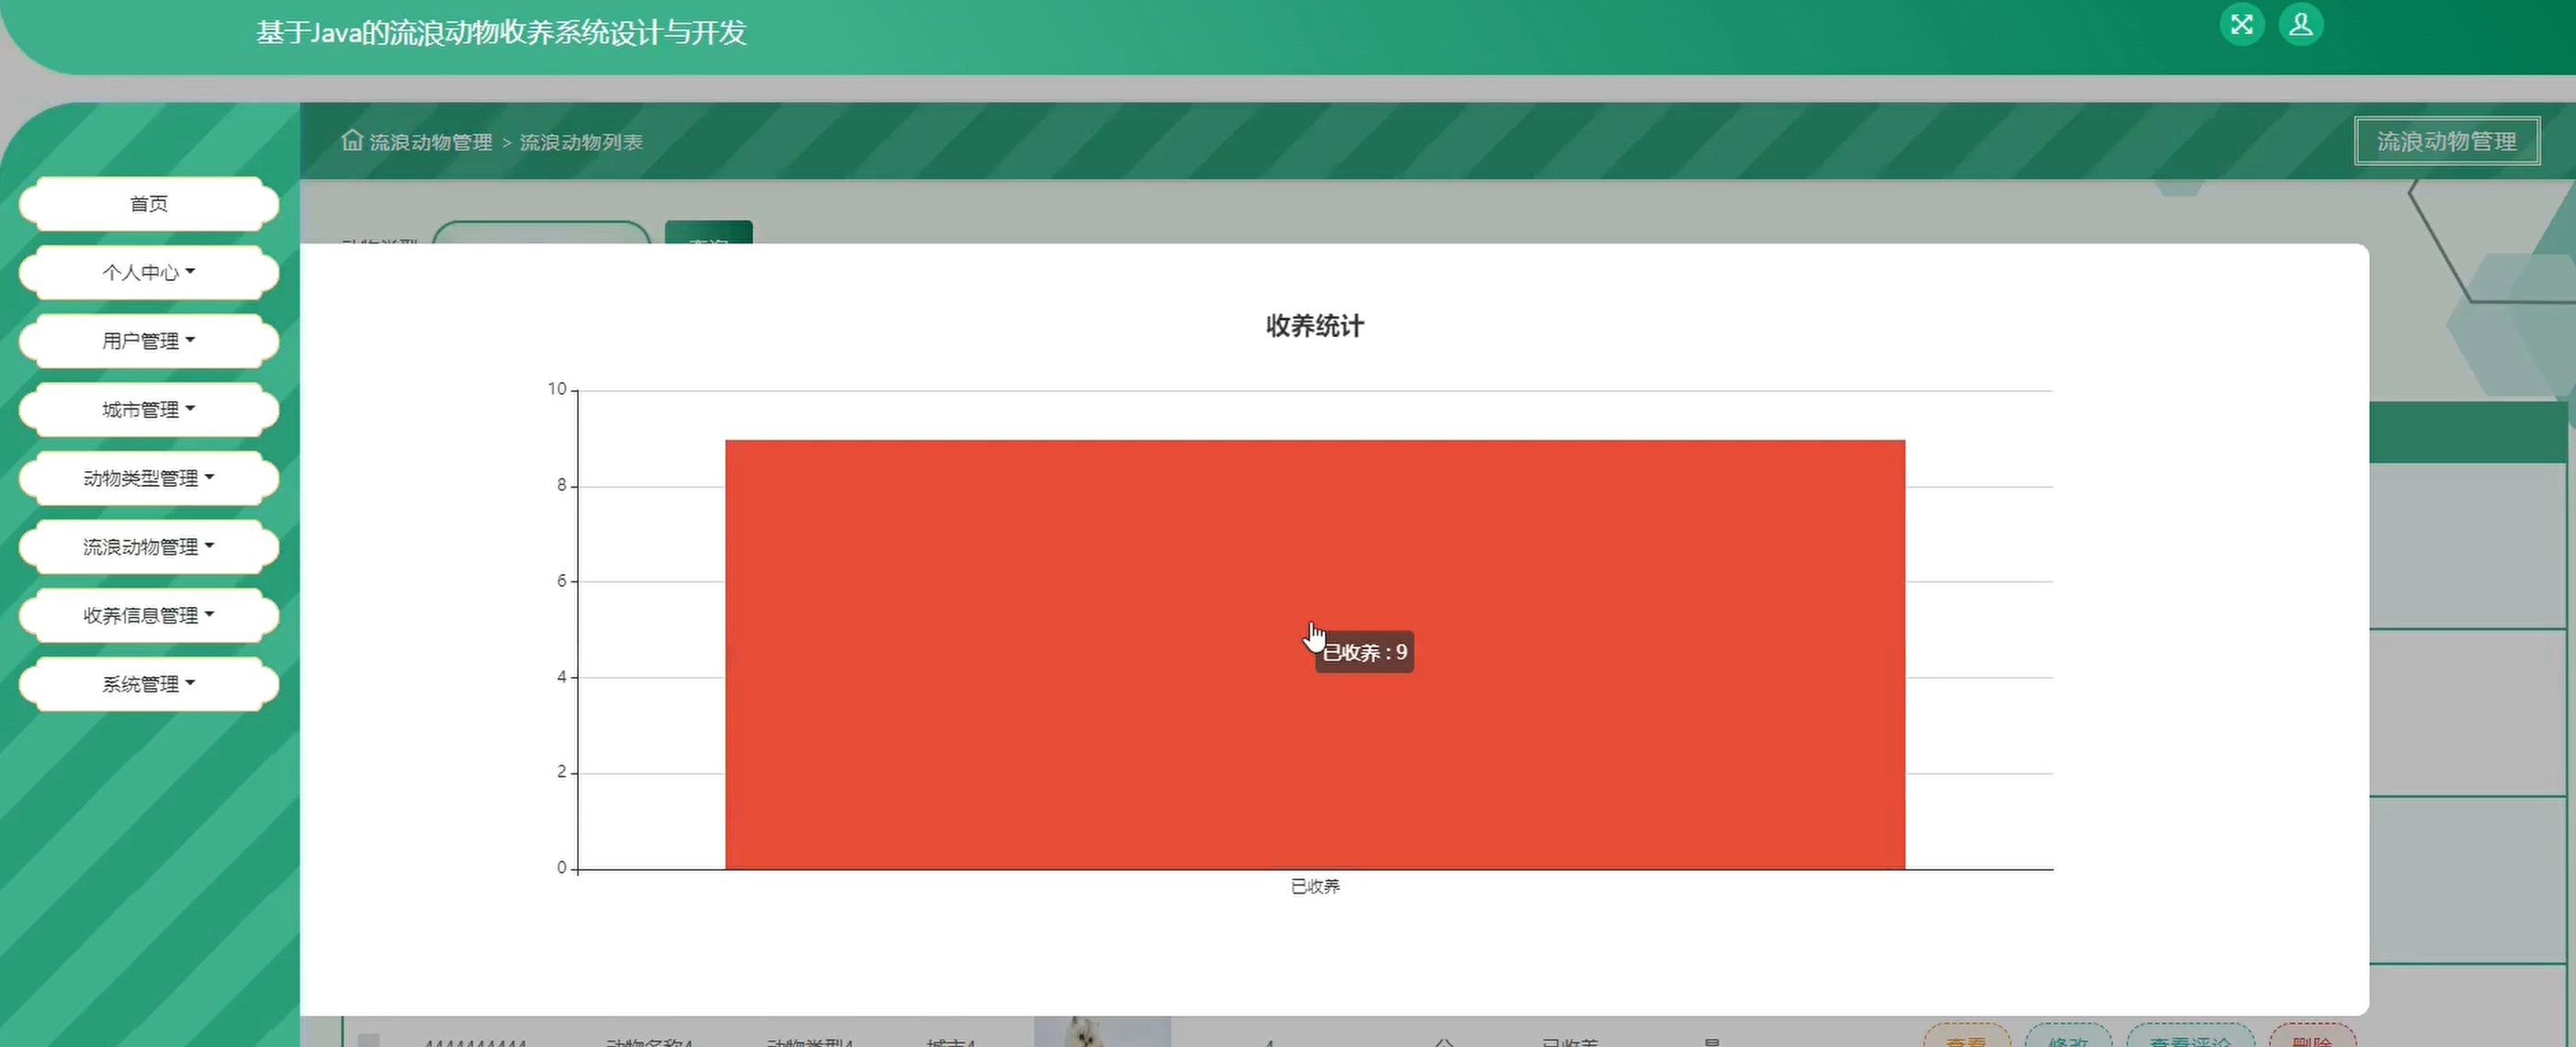The width and height of the screenshot is (2576, 1047).
Task: Click the 收养统计 chart title
Action: [x=1314, y=326]
